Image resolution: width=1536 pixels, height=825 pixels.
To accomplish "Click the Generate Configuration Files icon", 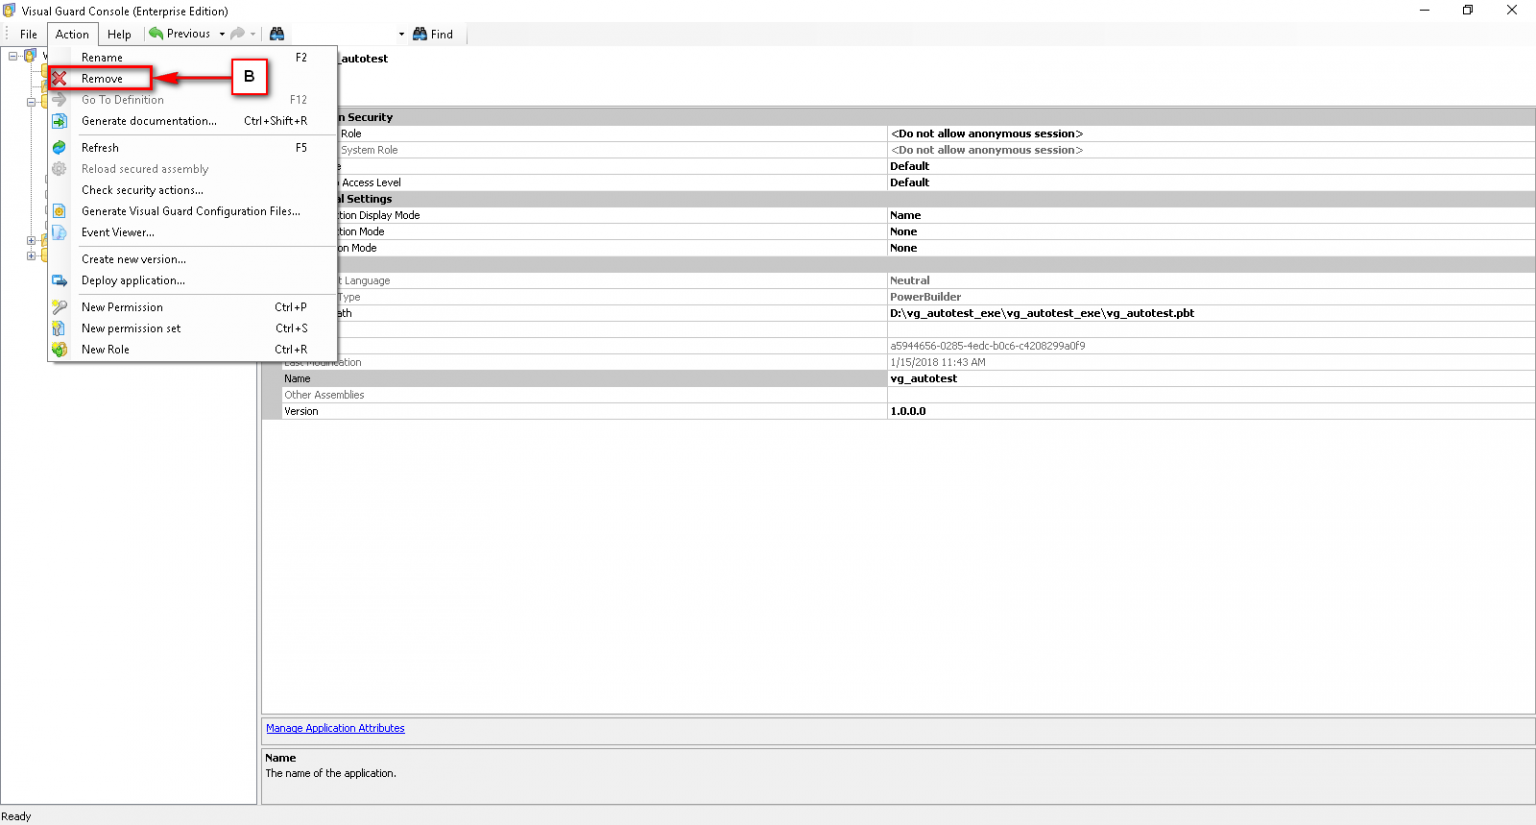I will (59, 211).
